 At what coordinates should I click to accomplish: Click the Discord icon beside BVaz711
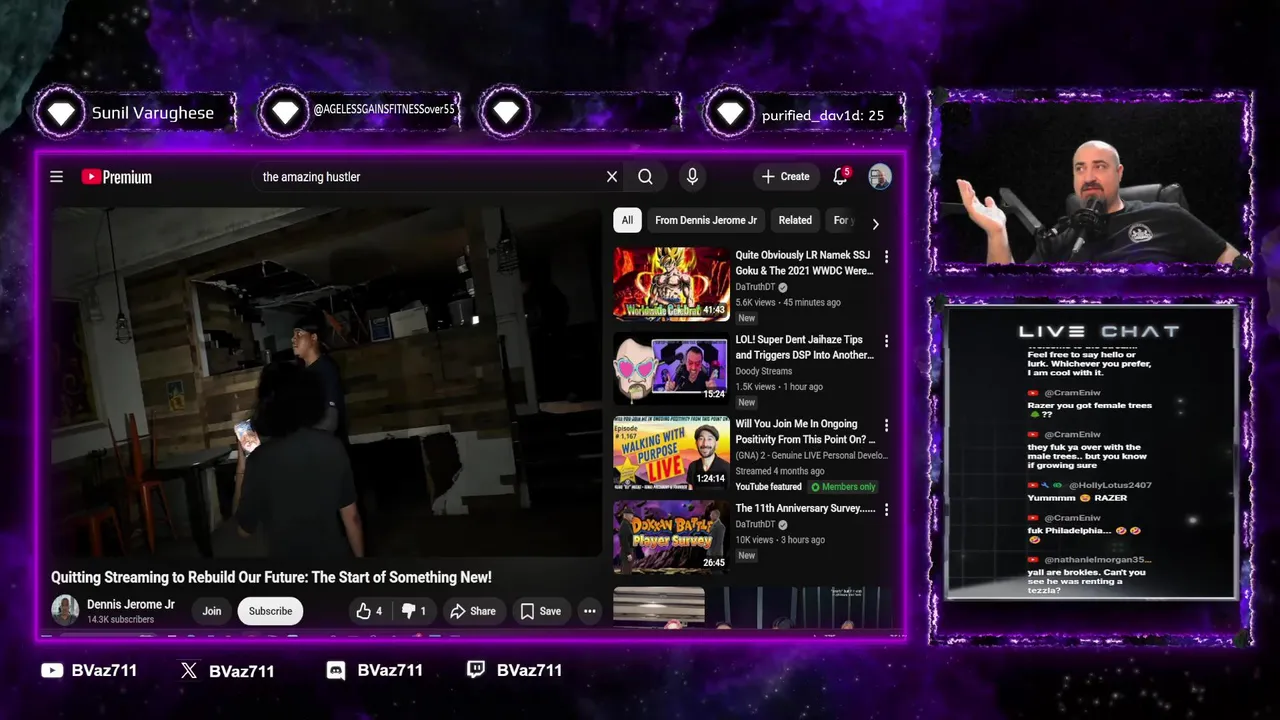tap(336, 670)
